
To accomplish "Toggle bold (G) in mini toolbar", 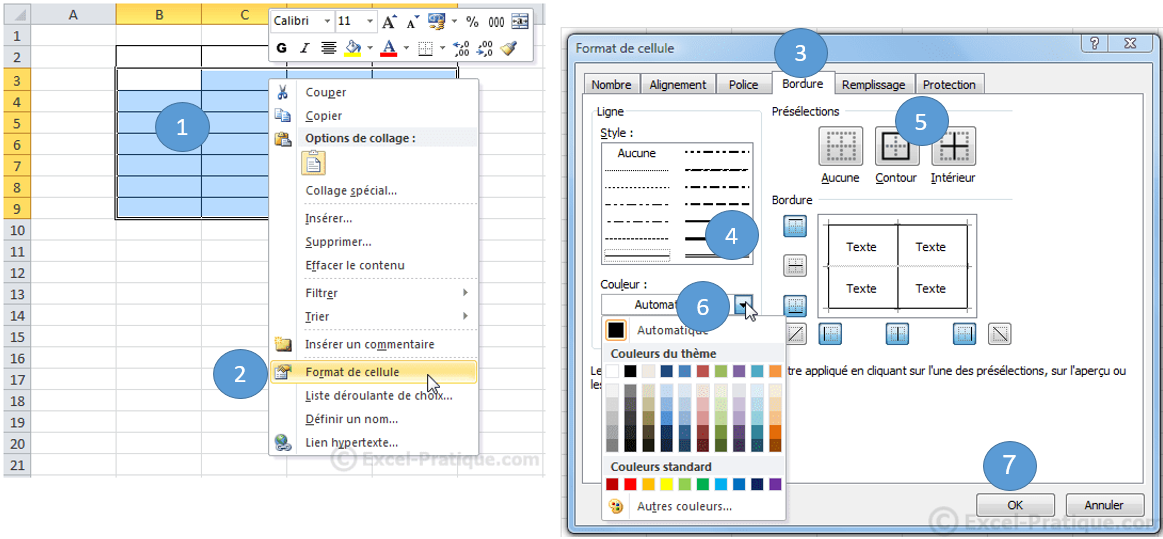I will pos(282,48).
